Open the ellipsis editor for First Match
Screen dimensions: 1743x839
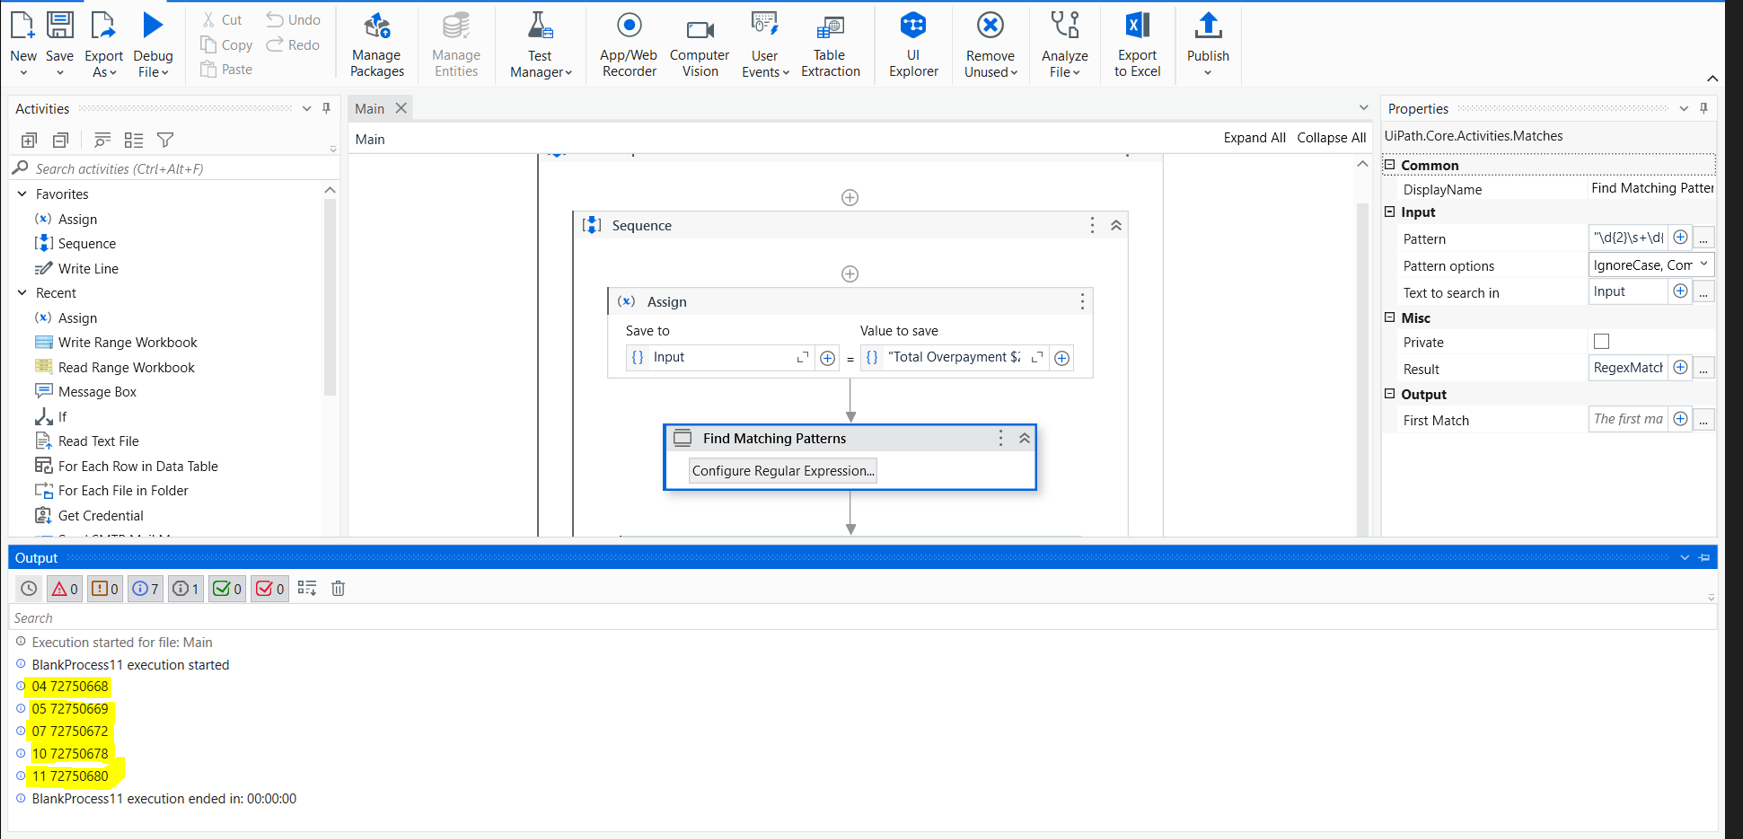pyautogui.click(x=1704, y=421)
